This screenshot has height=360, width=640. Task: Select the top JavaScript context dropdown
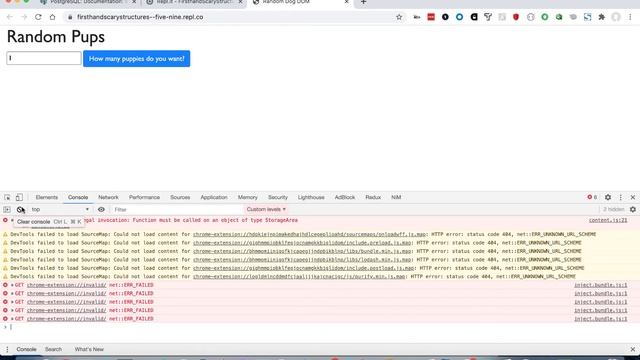click(60, 209)
